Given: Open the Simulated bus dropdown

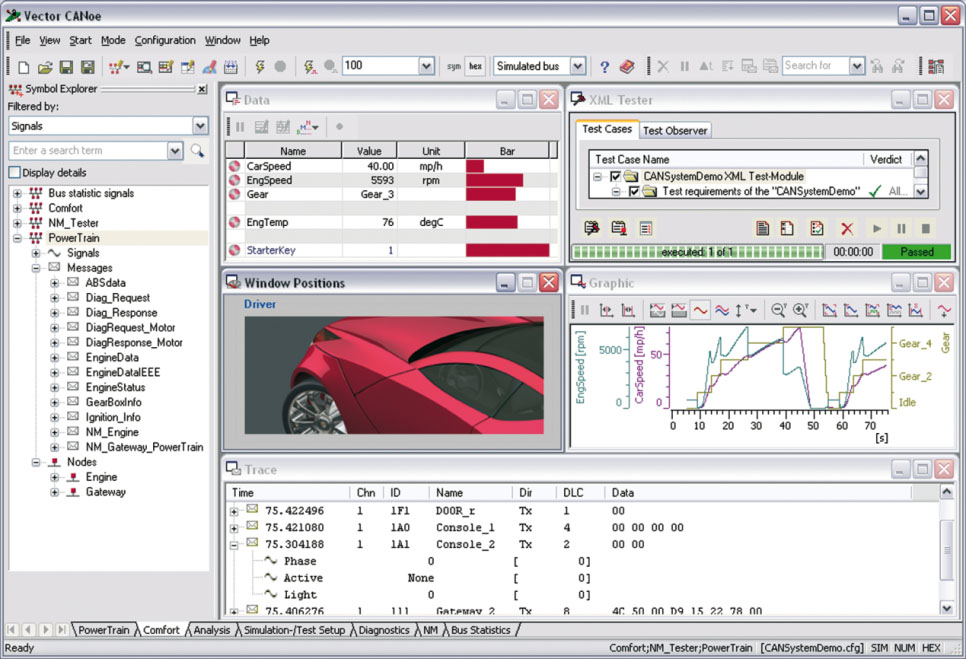Looking at the screenshot, I should pyautogui.click(x=577, y=67).
